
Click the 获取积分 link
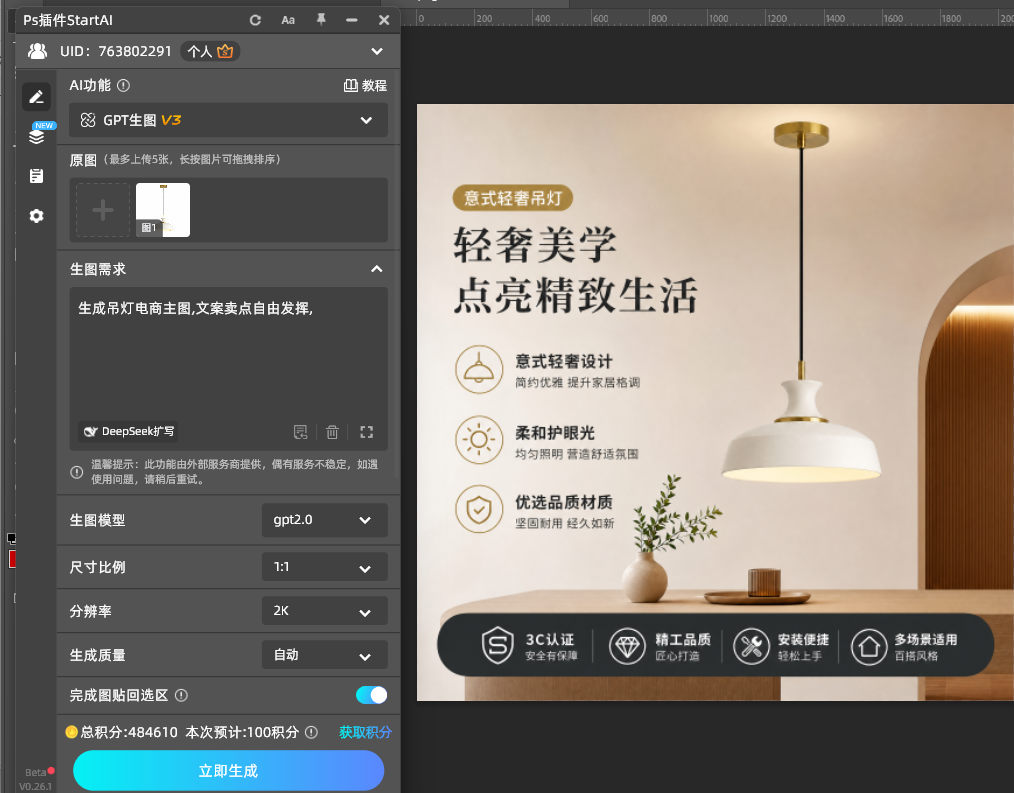click(x=365, y=732)
